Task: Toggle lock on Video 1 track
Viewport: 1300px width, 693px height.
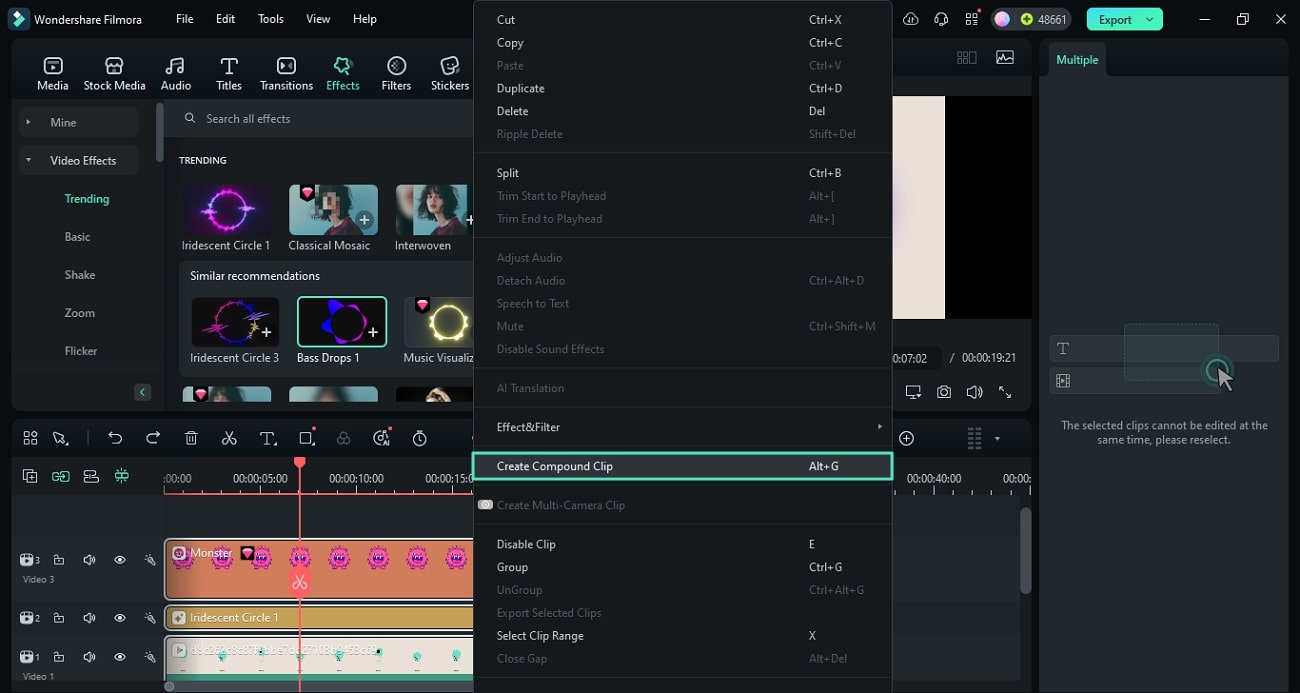Action: tap(59, 657)
